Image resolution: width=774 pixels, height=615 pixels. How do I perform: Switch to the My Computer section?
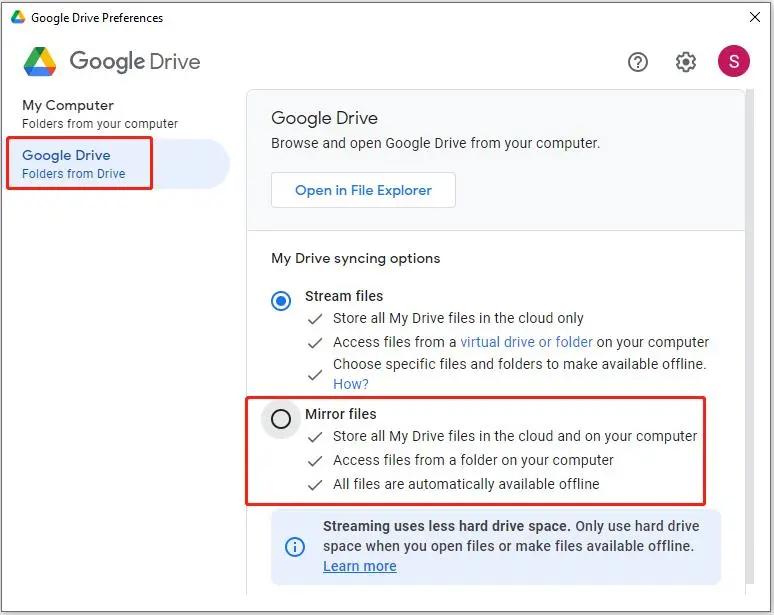click(x=100, y=114)
